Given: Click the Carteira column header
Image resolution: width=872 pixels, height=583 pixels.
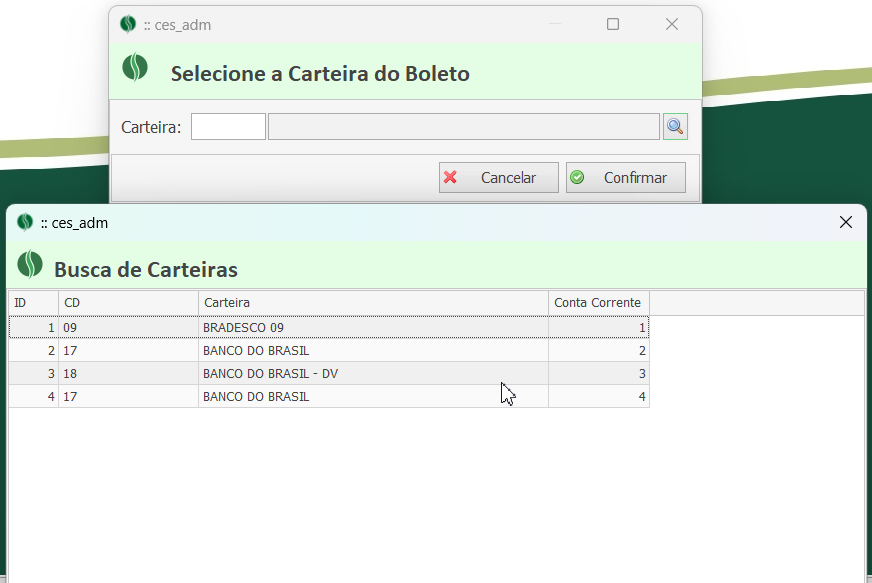Looking at the screenshot, I should (x=373, y=303).
